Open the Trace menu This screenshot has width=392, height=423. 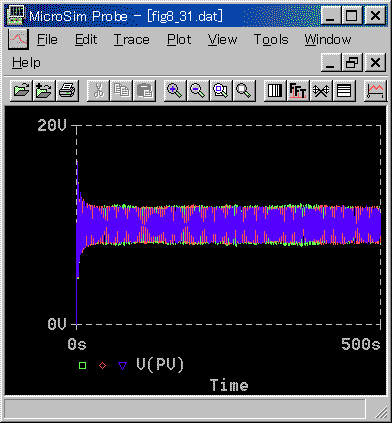coord(132,40)
